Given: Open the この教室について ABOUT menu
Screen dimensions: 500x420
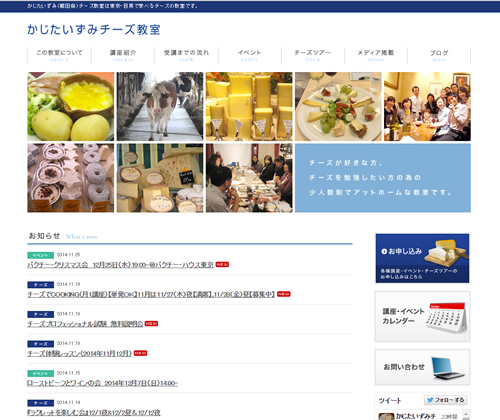Looking at the screenshot, I should pyautogui.click(x=59, y=55).
